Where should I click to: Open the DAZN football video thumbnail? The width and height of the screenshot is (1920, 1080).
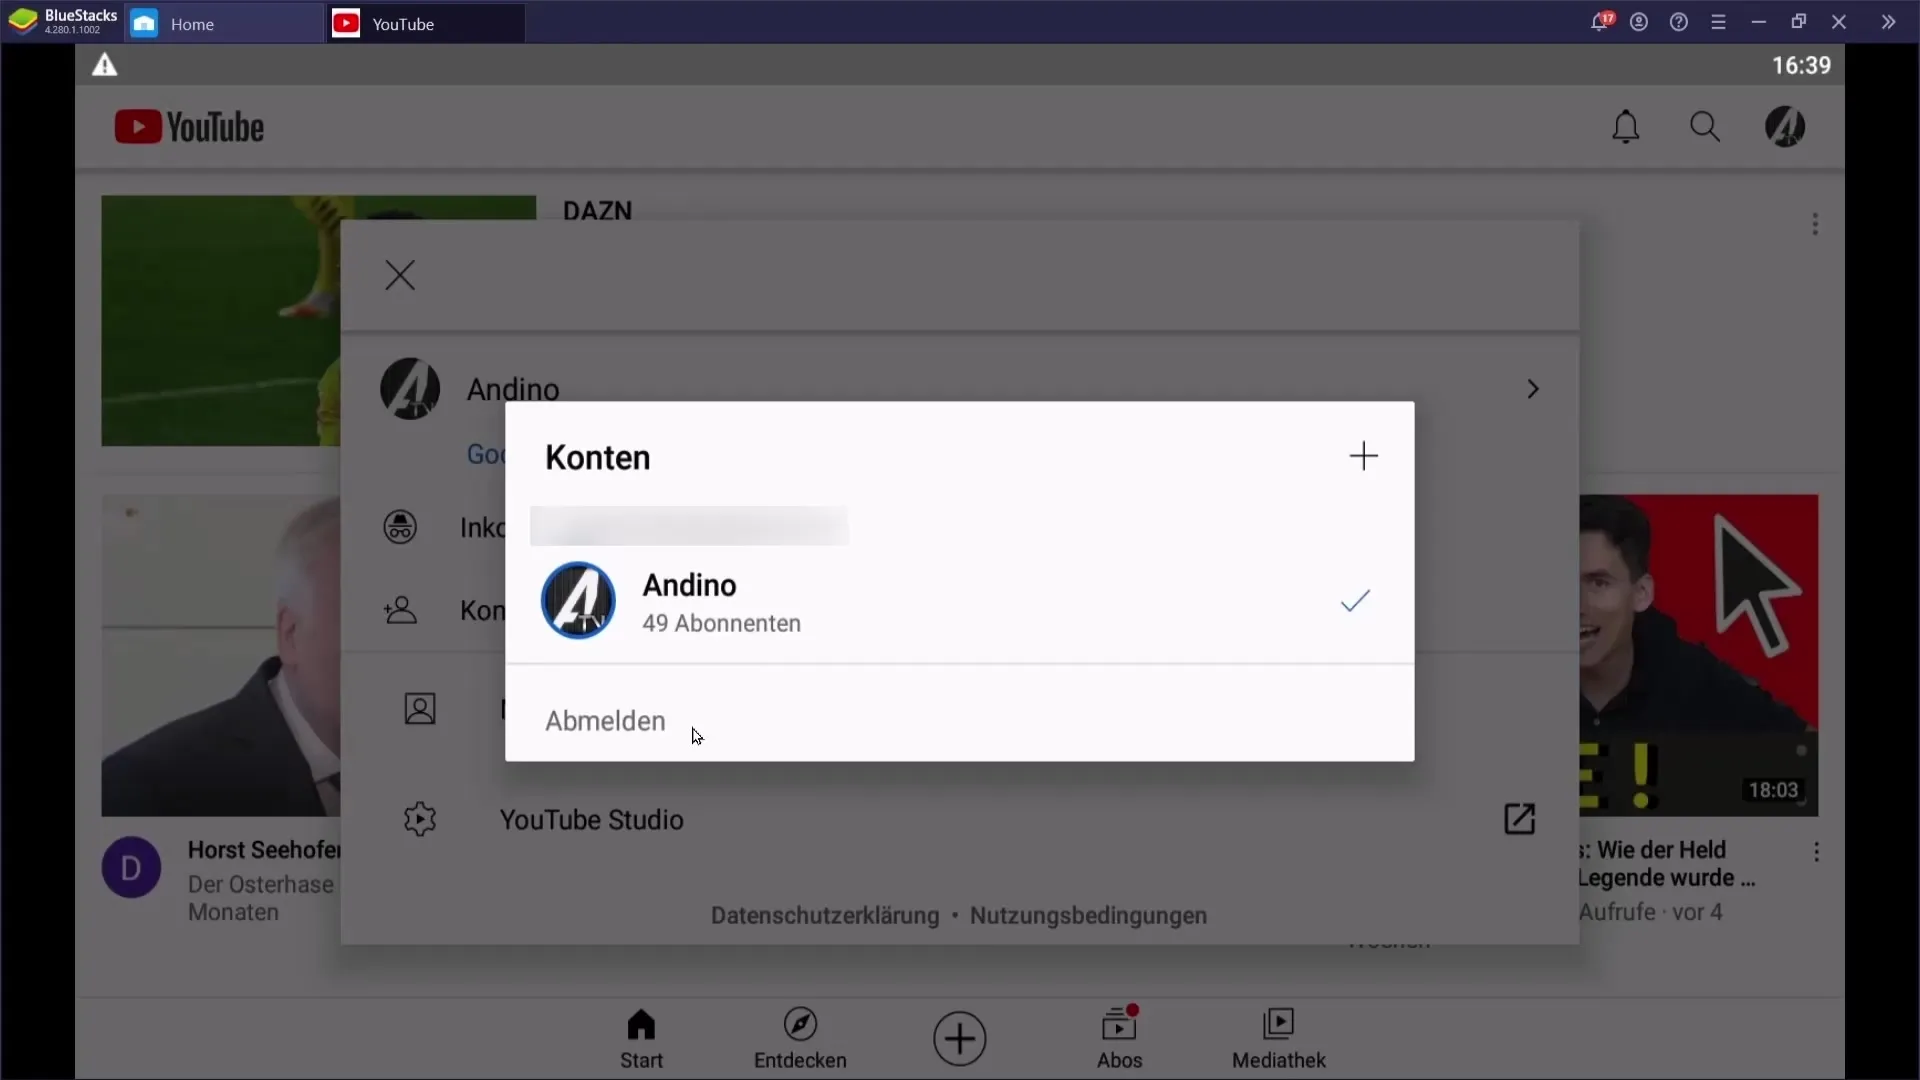tap(221, 321)
